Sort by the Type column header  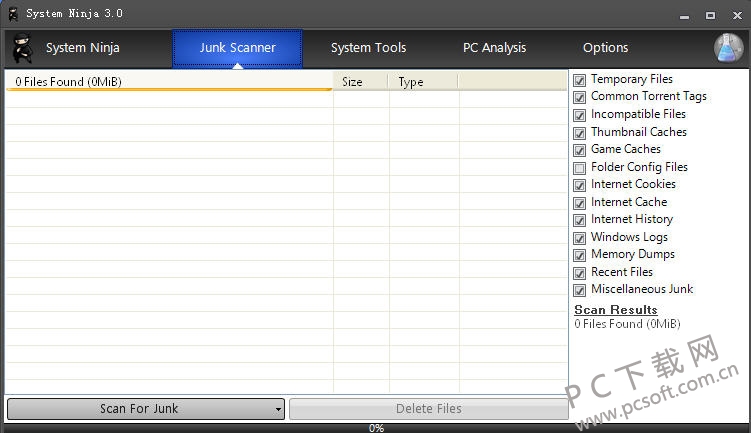pyautogui.click(x=423, y=81)
